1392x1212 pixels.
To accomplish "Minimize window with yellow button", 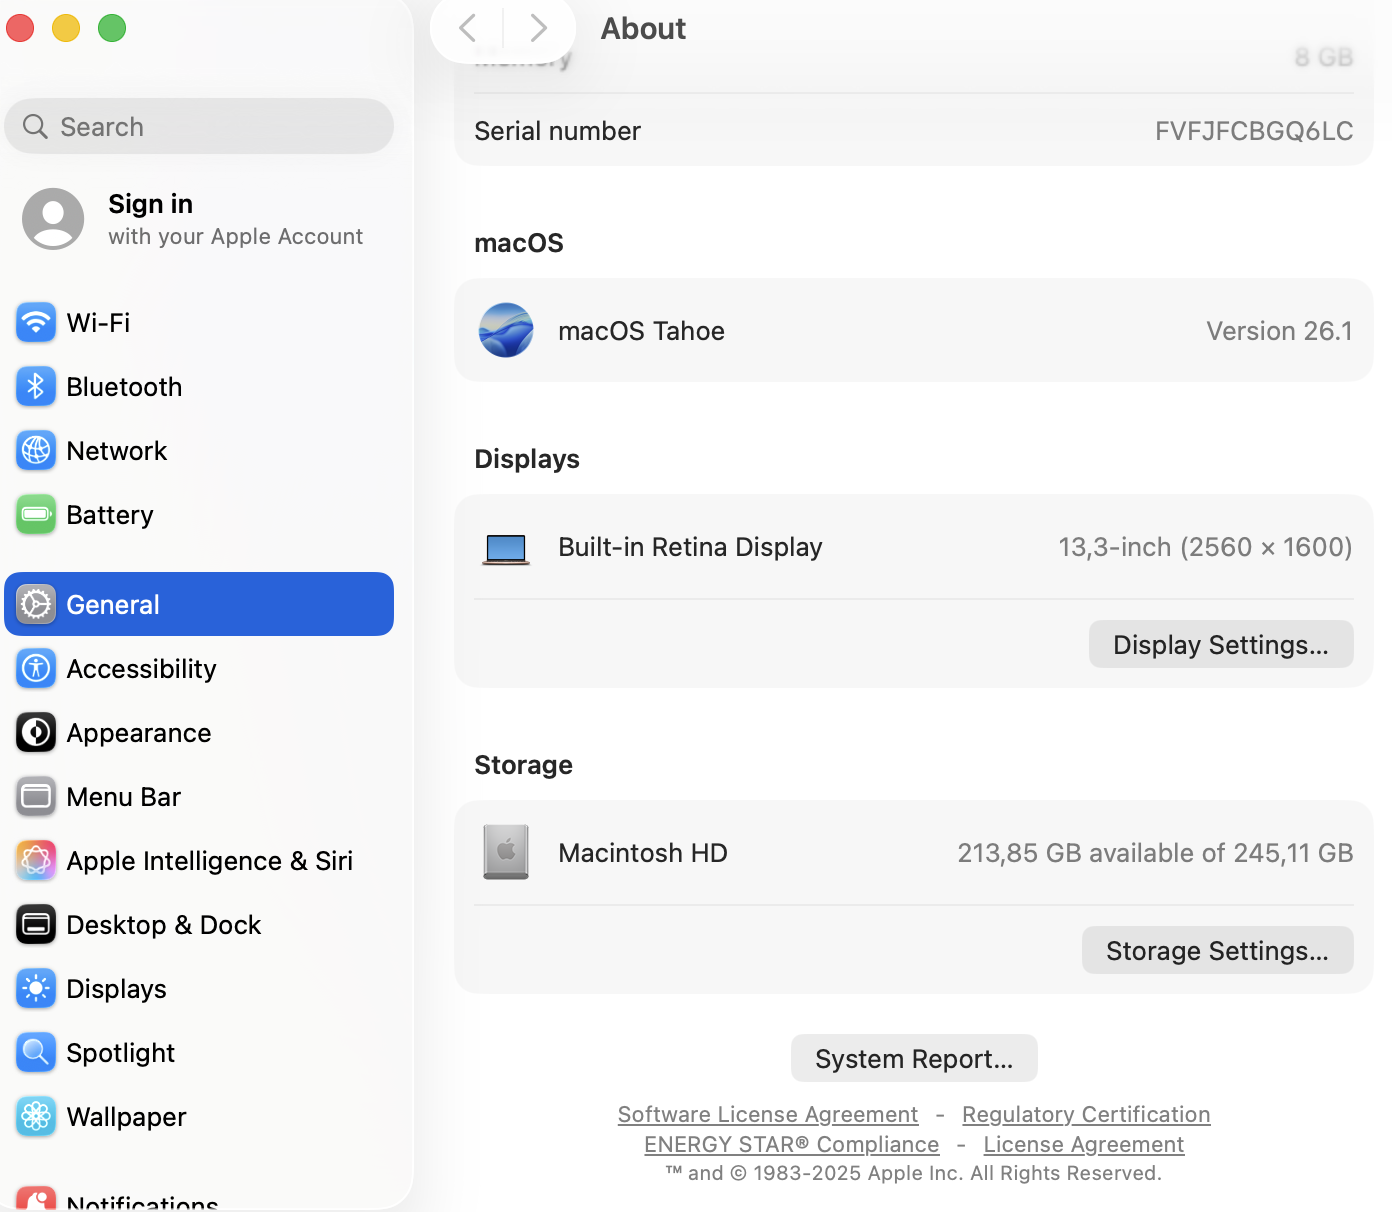I will click(x=66, y=28).
